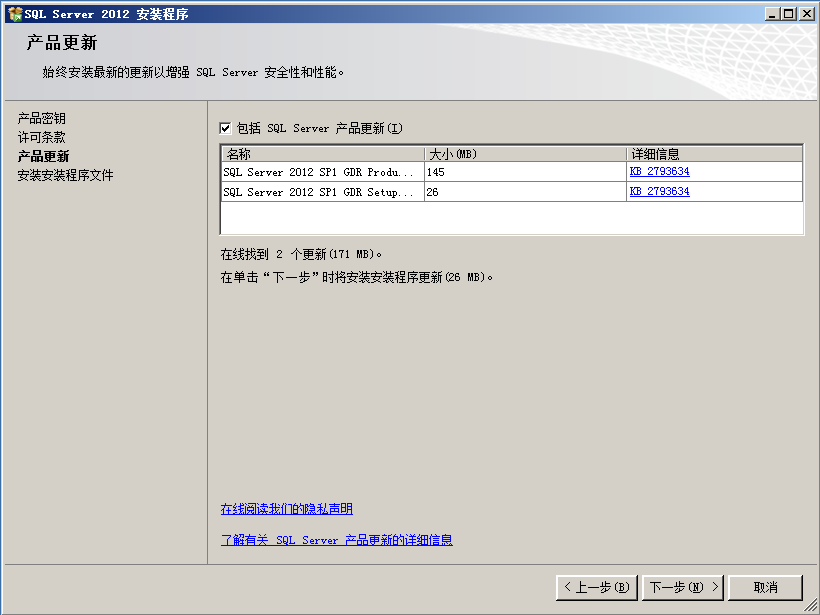Click the 取消 cancel button
Viewport: 820px width, 615px height.
[x=765, y=587]
